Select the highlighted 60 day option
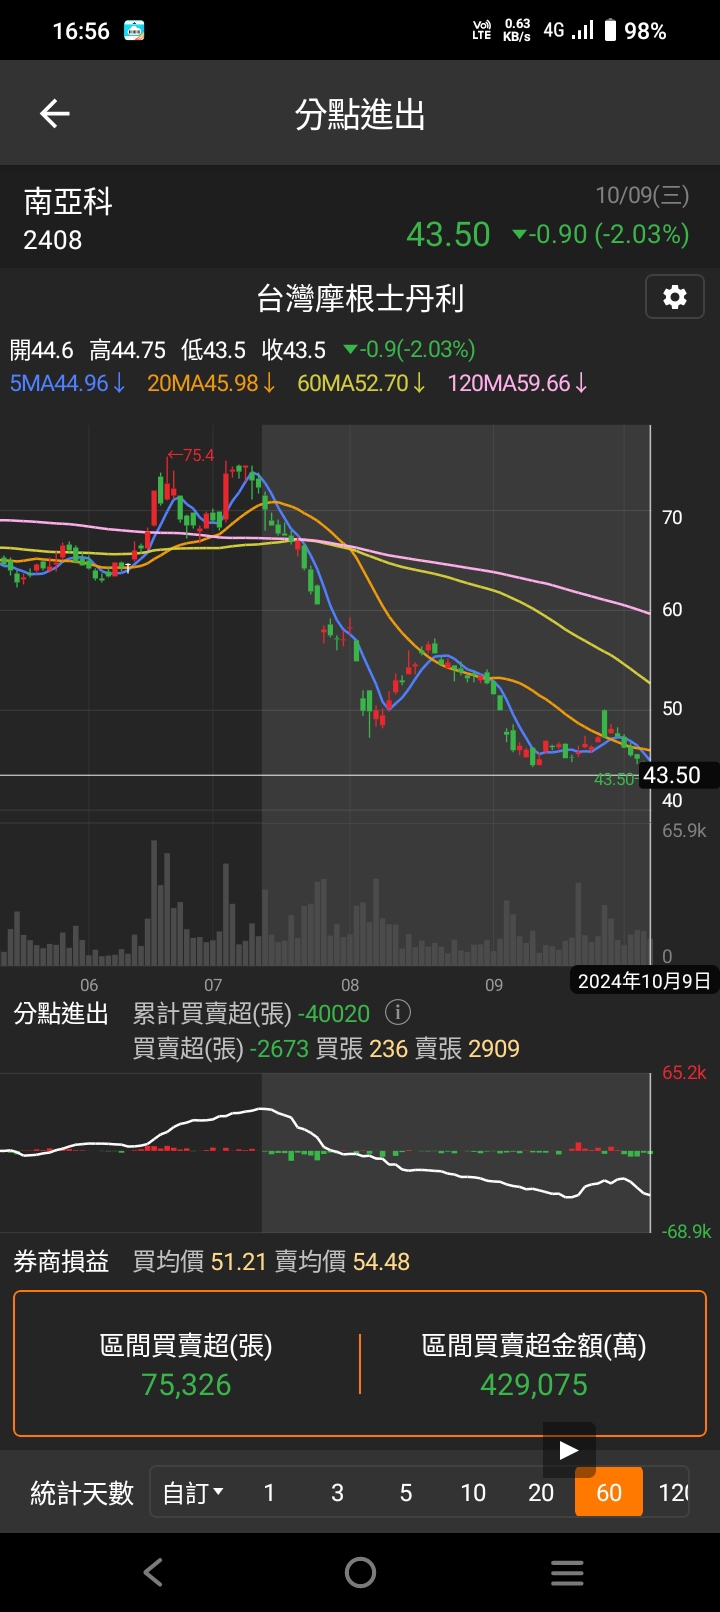Screen dimensions: 720x1612 click(x=609, y=1493)
